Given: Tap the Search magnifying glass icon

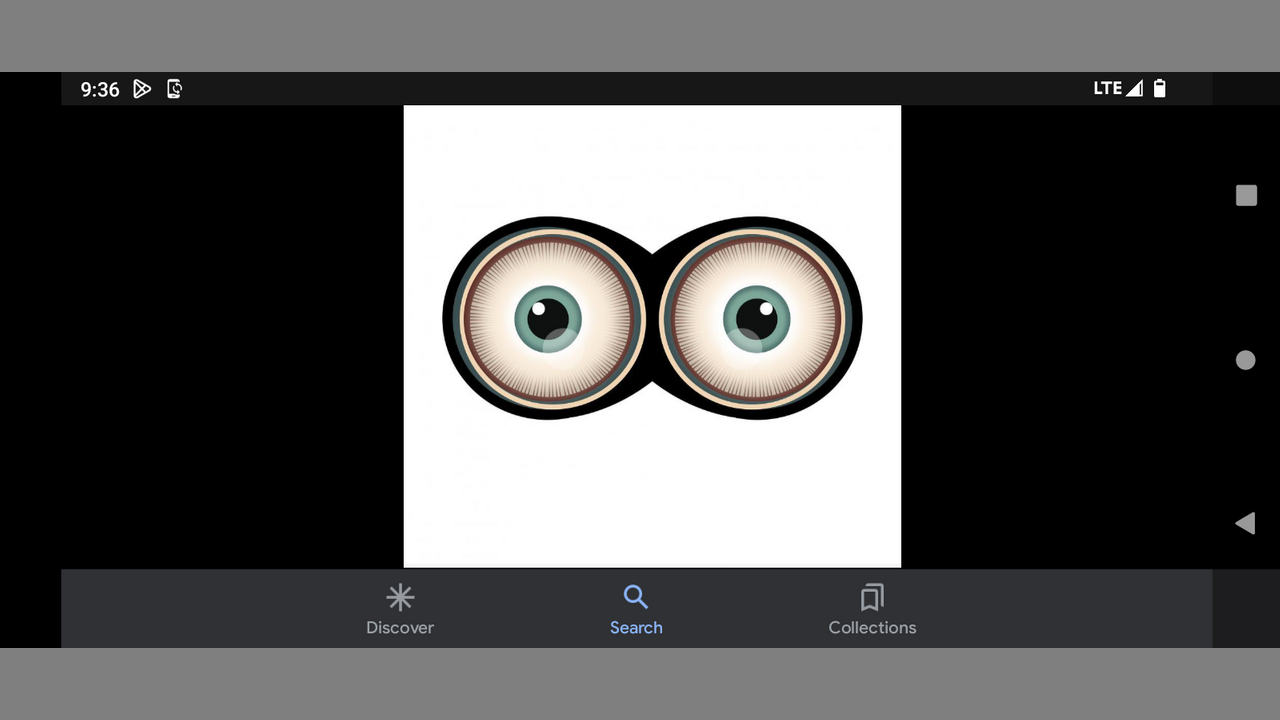Looking at the screenshot, I should pos(636,598).
